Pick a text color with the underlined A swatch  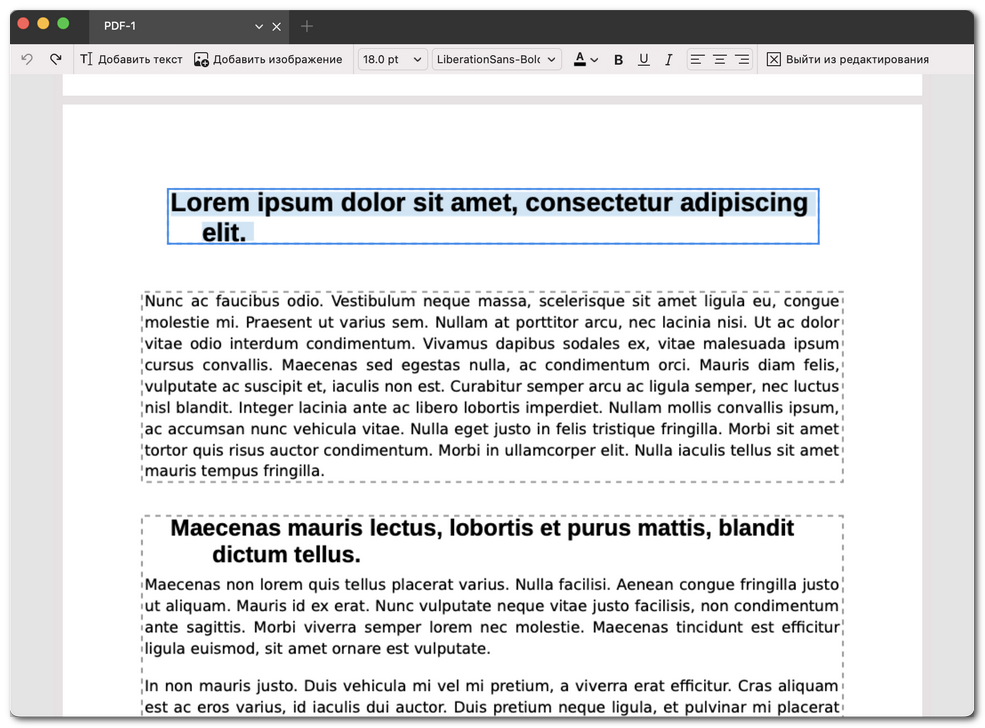click(x=580, y=59)
